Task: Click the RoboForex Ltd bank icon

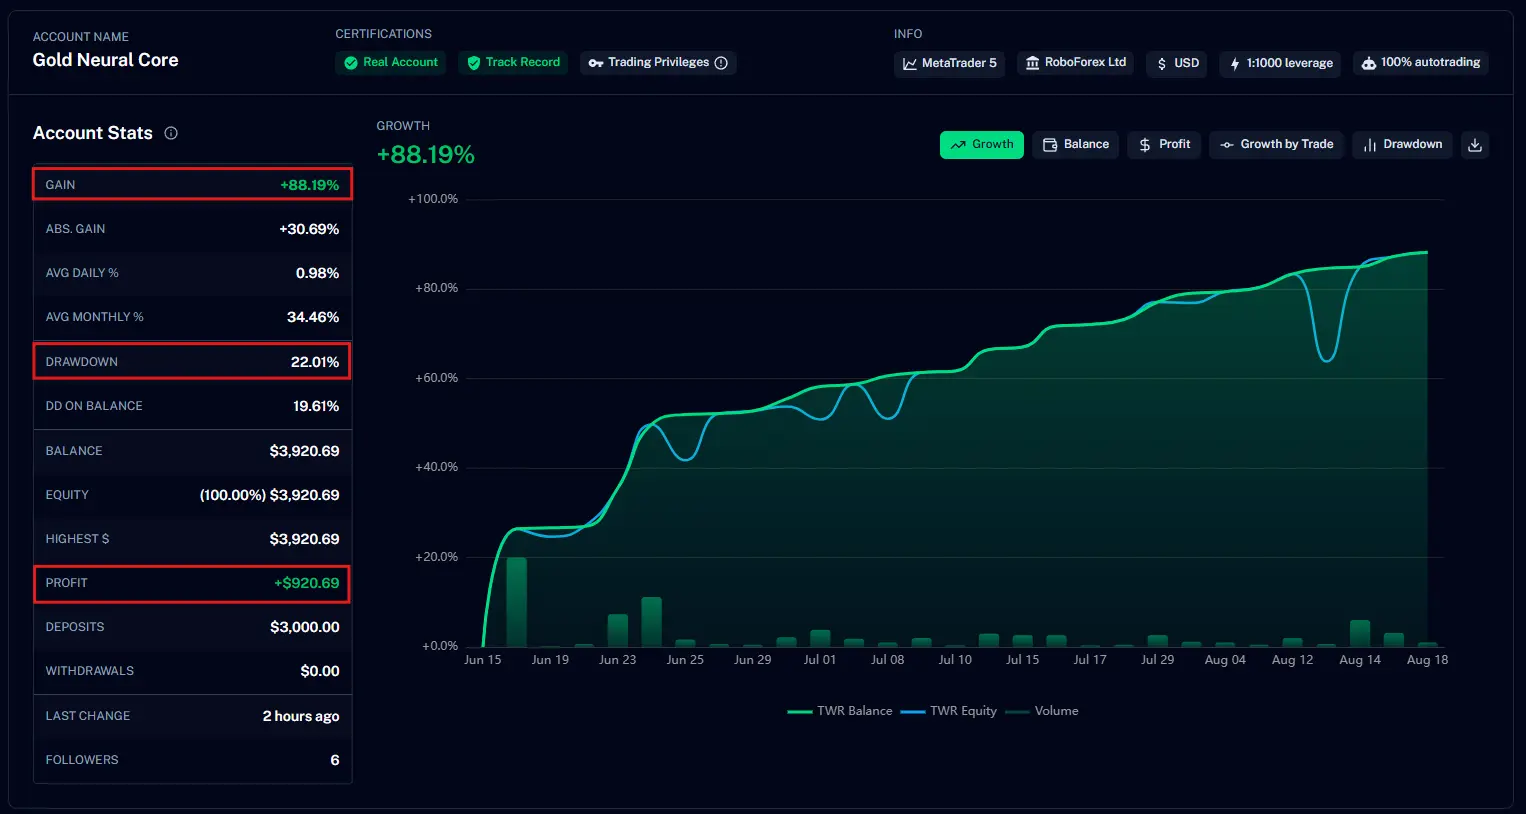Action: 1032,63
